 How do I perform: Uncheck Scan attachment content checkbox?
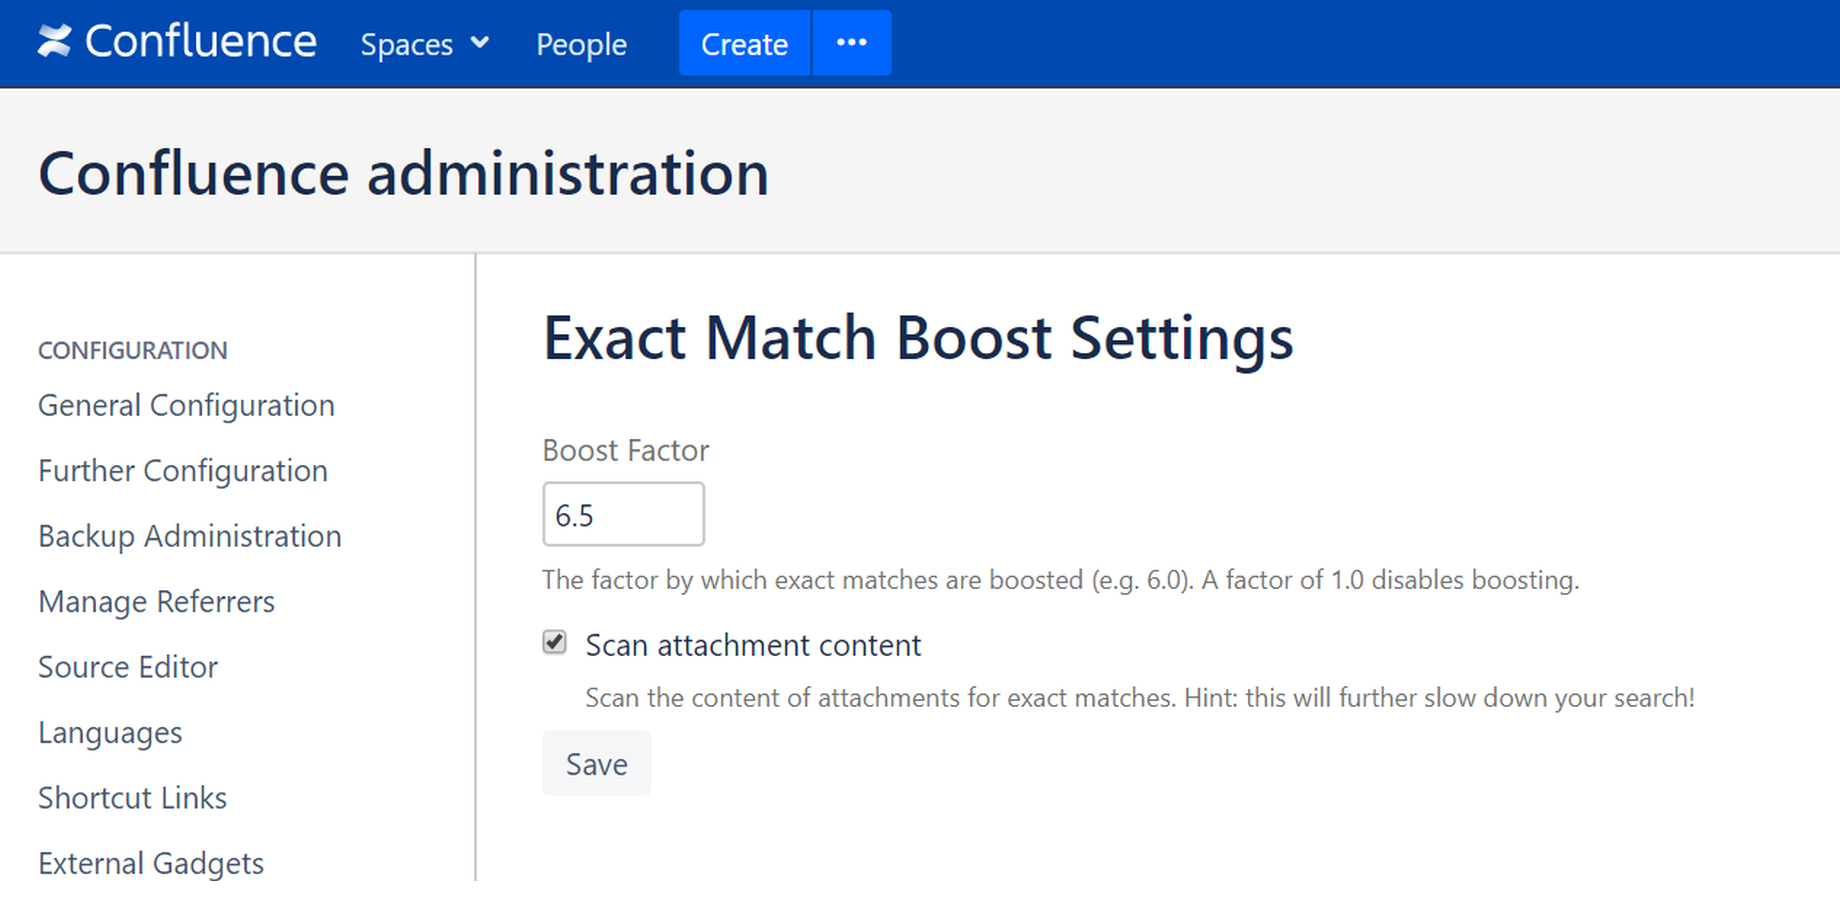point(555,642)
